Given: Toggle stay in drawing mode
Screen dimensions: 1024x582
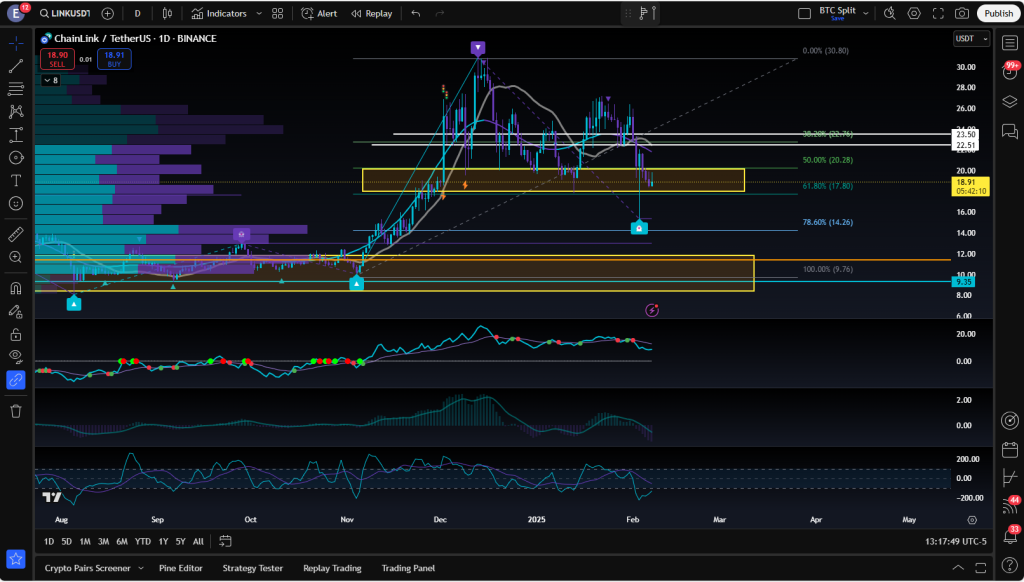Looking at the screenshot, I should coord(16,311).
